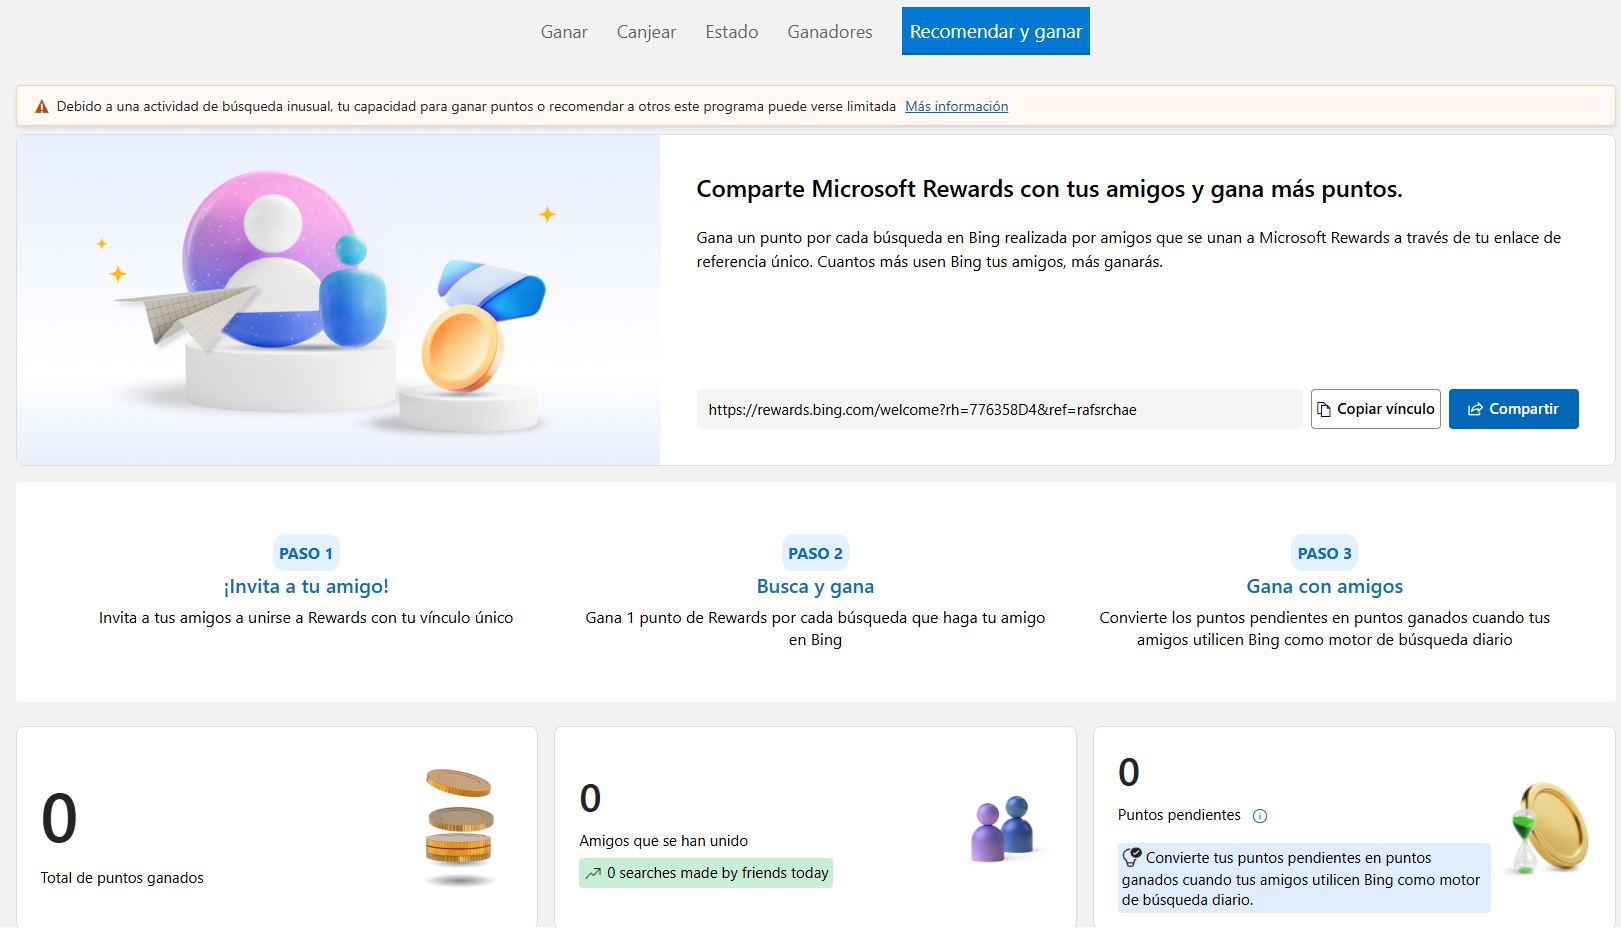The height and width of the screenshot is (928, 1621).
Task: Click the lightbulb icon in pending points tip
Action: click(x=1132, y=857)
